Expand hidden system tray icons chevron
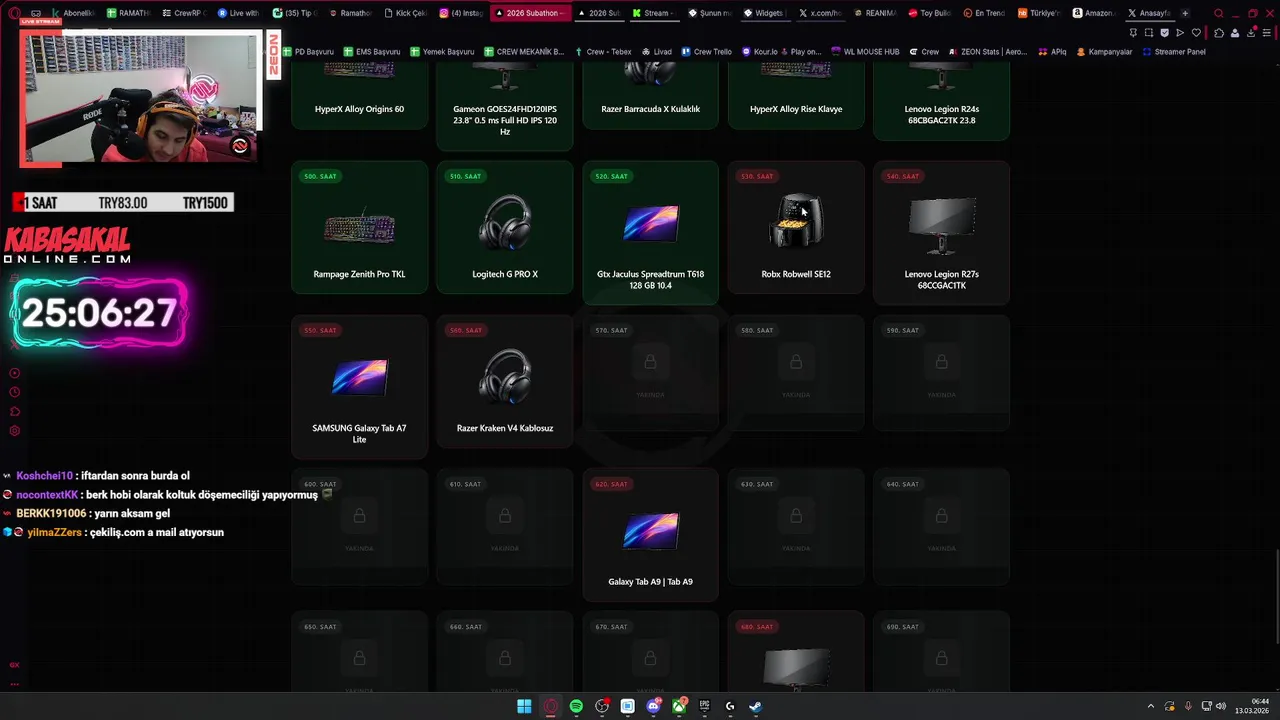Image resolution: width=1280 pixels, height=720 pixels. [1150, 706]
